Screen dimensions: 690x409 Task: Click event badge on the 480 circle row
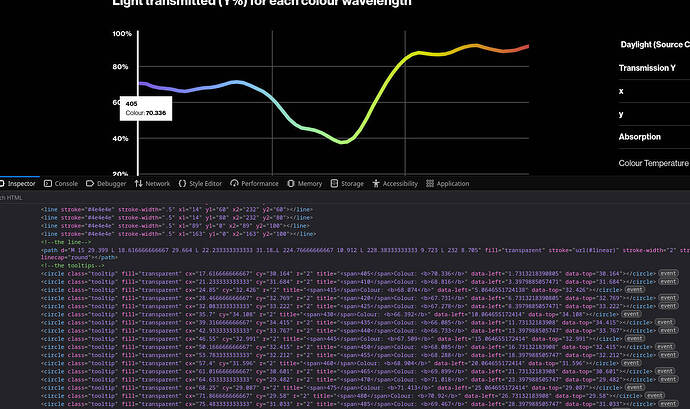655,396
